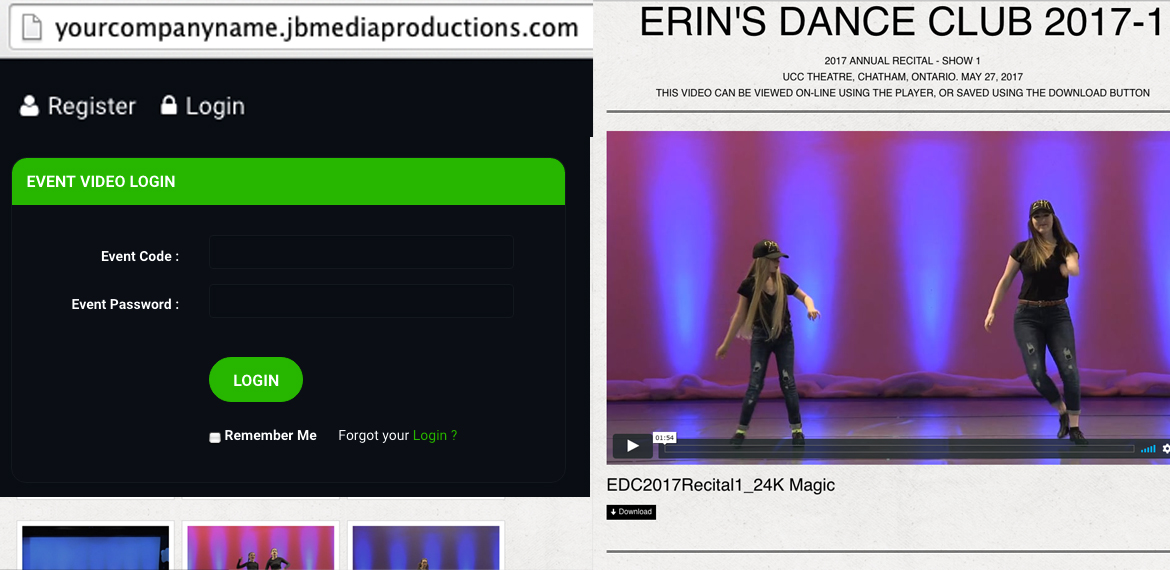This screenshot has height=570, width=1170.
Task: Open the Register link
Action: [91, 106]
